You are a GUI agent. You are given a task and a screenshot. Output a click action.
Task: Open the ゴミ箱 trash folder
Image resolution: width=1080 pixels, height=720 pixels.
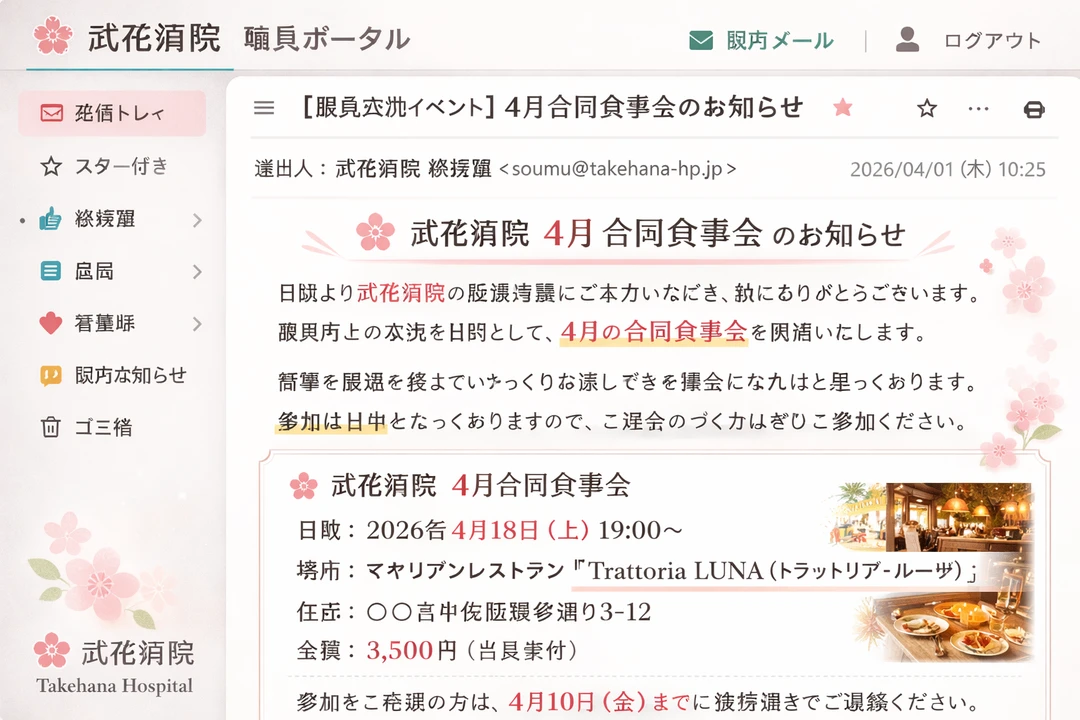112,427
